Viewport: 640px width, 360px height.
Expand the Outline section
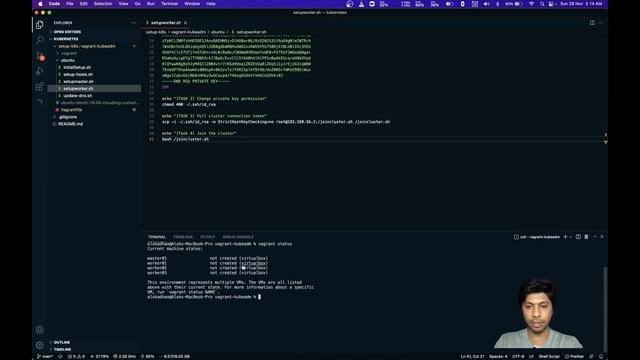pos(62,342)
